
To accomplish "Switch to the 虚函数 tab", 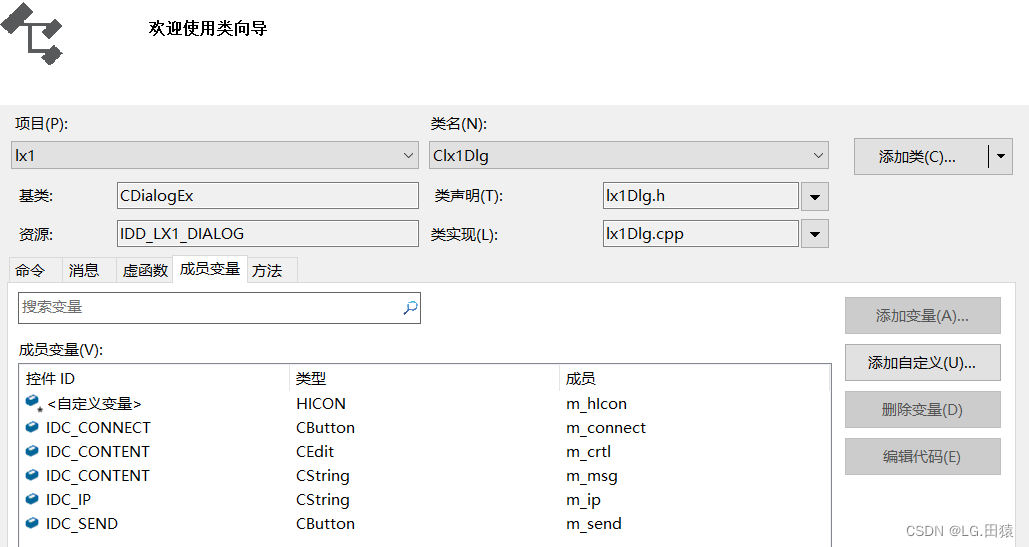I will [145, 270].
